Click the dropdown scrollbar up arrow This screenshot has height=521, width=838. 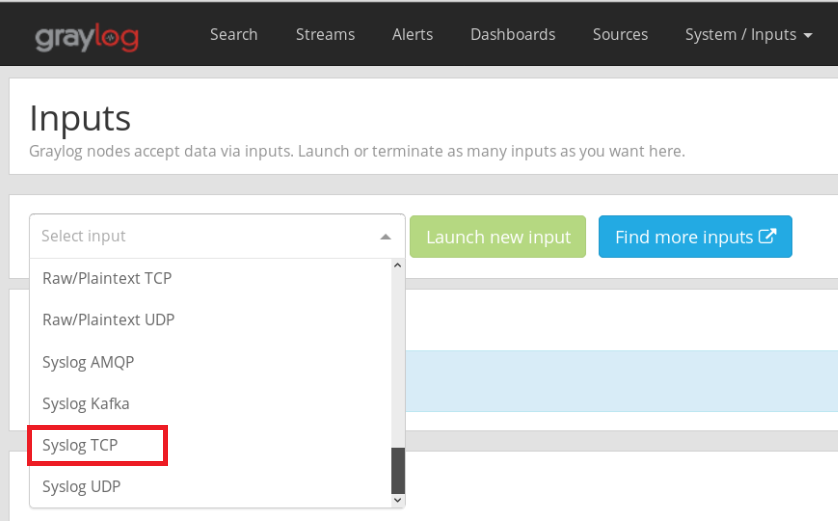click(x=398, y=266)
